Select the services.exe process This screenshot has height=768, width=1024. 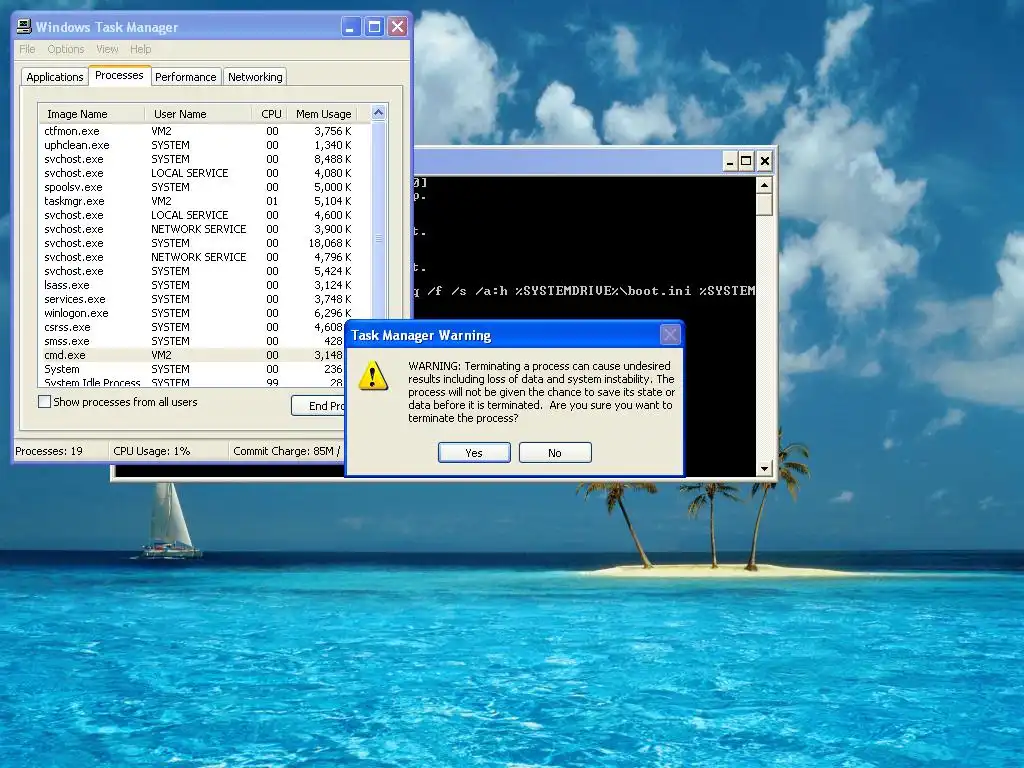click(x=204, y=299)
